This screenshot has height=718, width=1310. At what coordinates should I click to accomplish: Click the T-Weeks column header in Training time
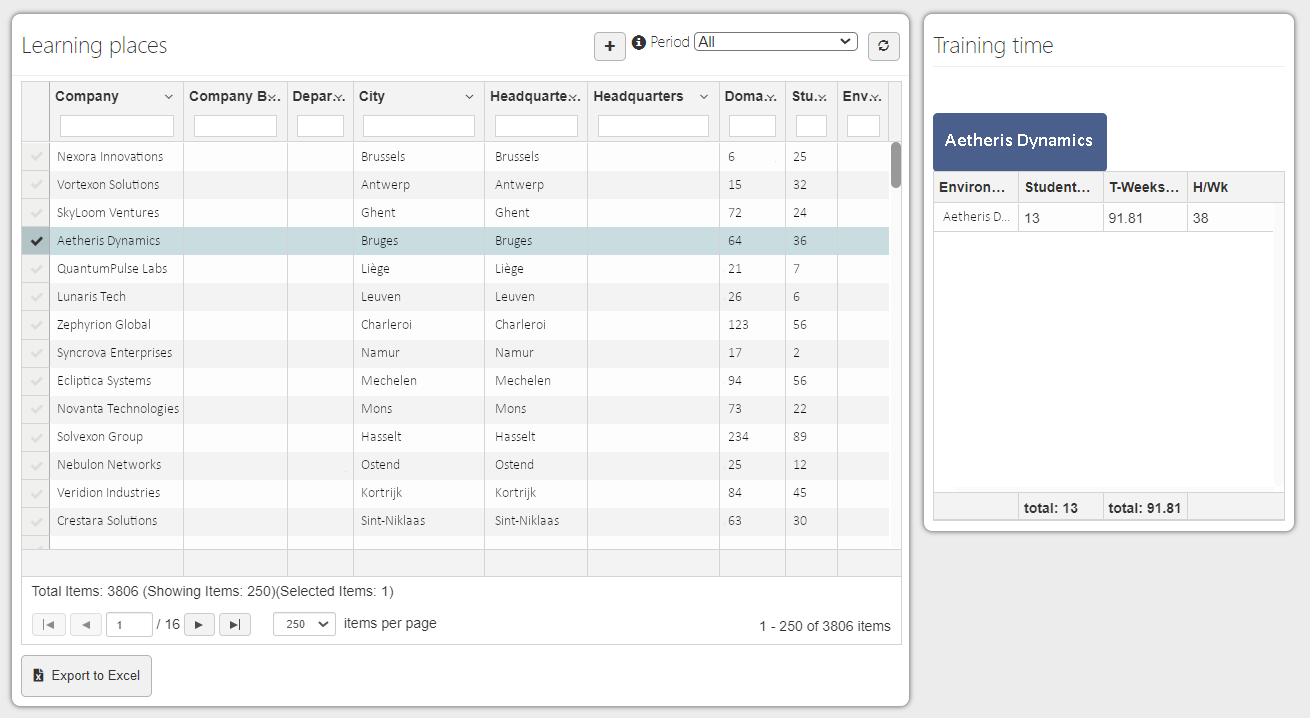(1144, 188)
